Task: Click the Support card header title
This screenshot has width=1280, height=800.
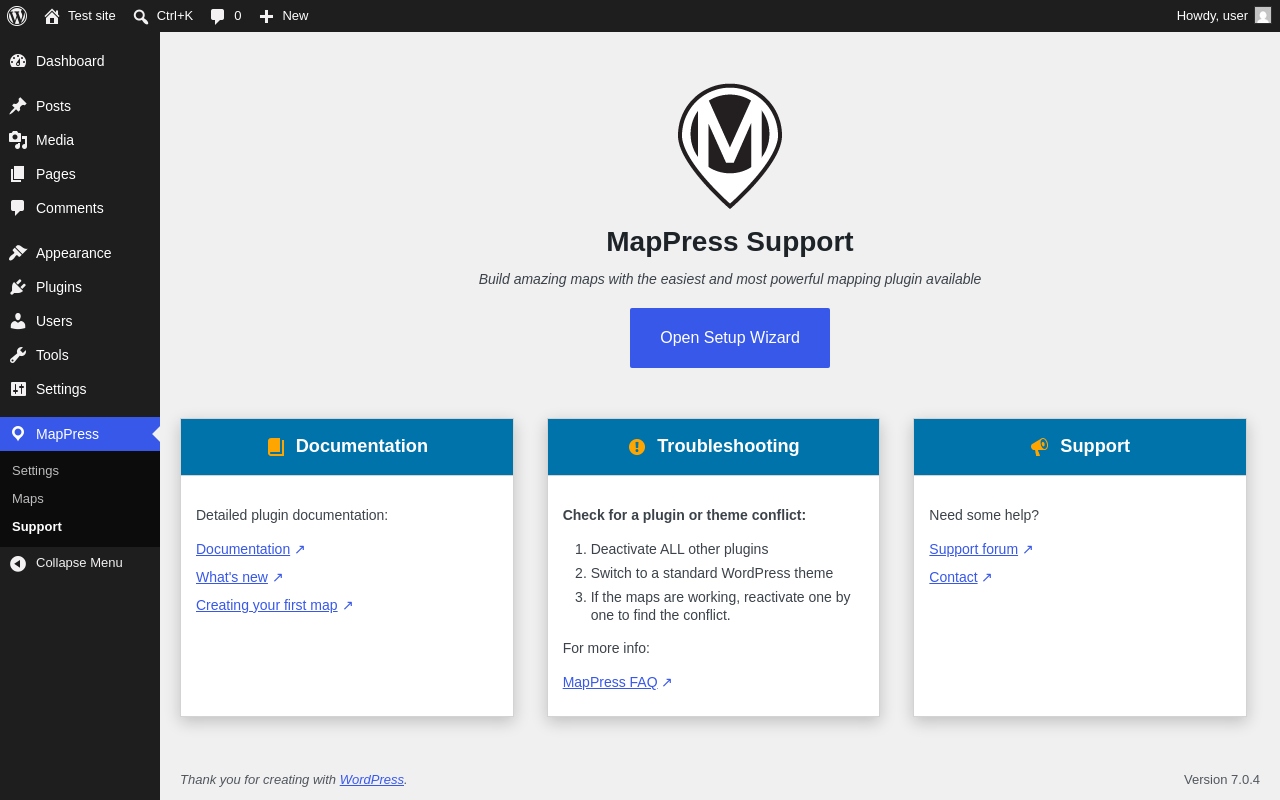Action: tap(1095, 446)
